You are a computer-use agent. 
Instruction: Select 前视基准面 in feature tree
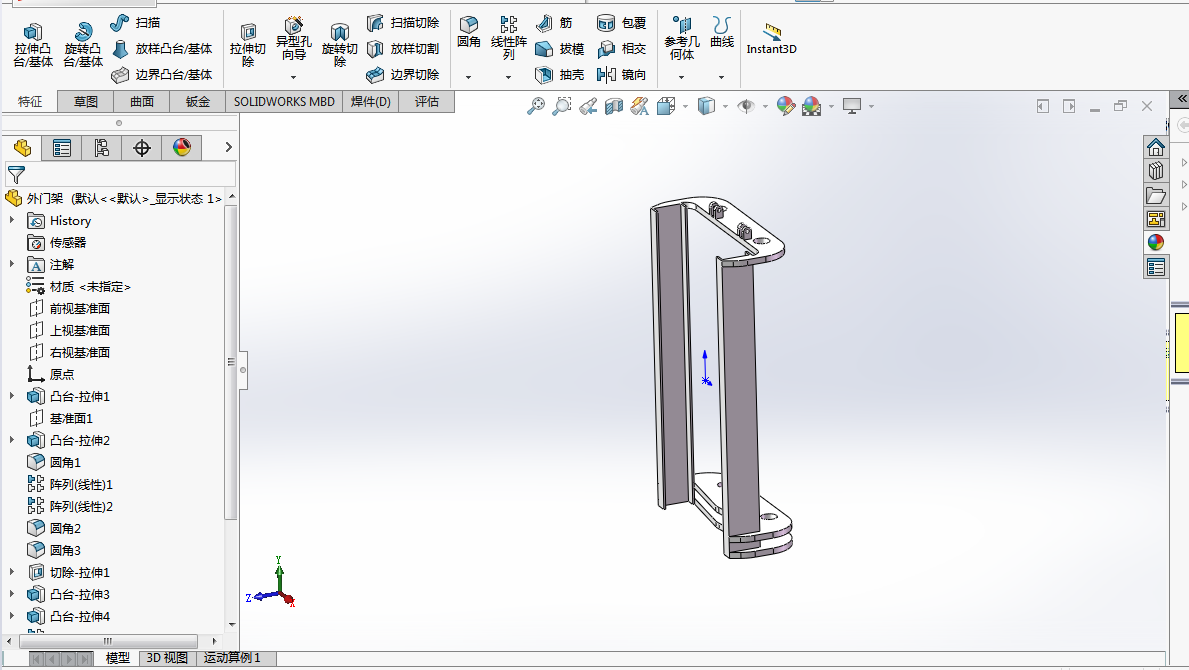79,309
